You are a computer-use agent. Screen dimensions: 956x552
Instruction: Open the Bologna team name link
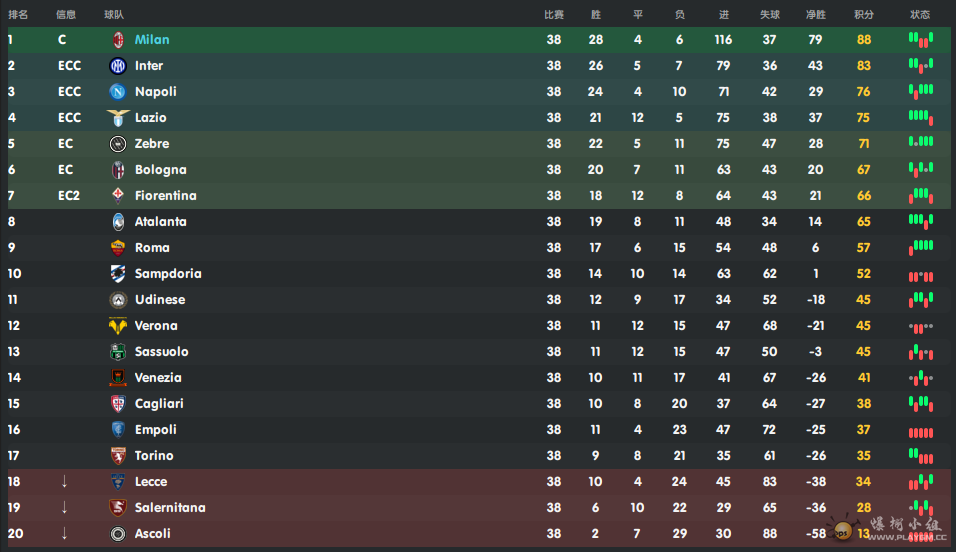click(x=160, y=170)
